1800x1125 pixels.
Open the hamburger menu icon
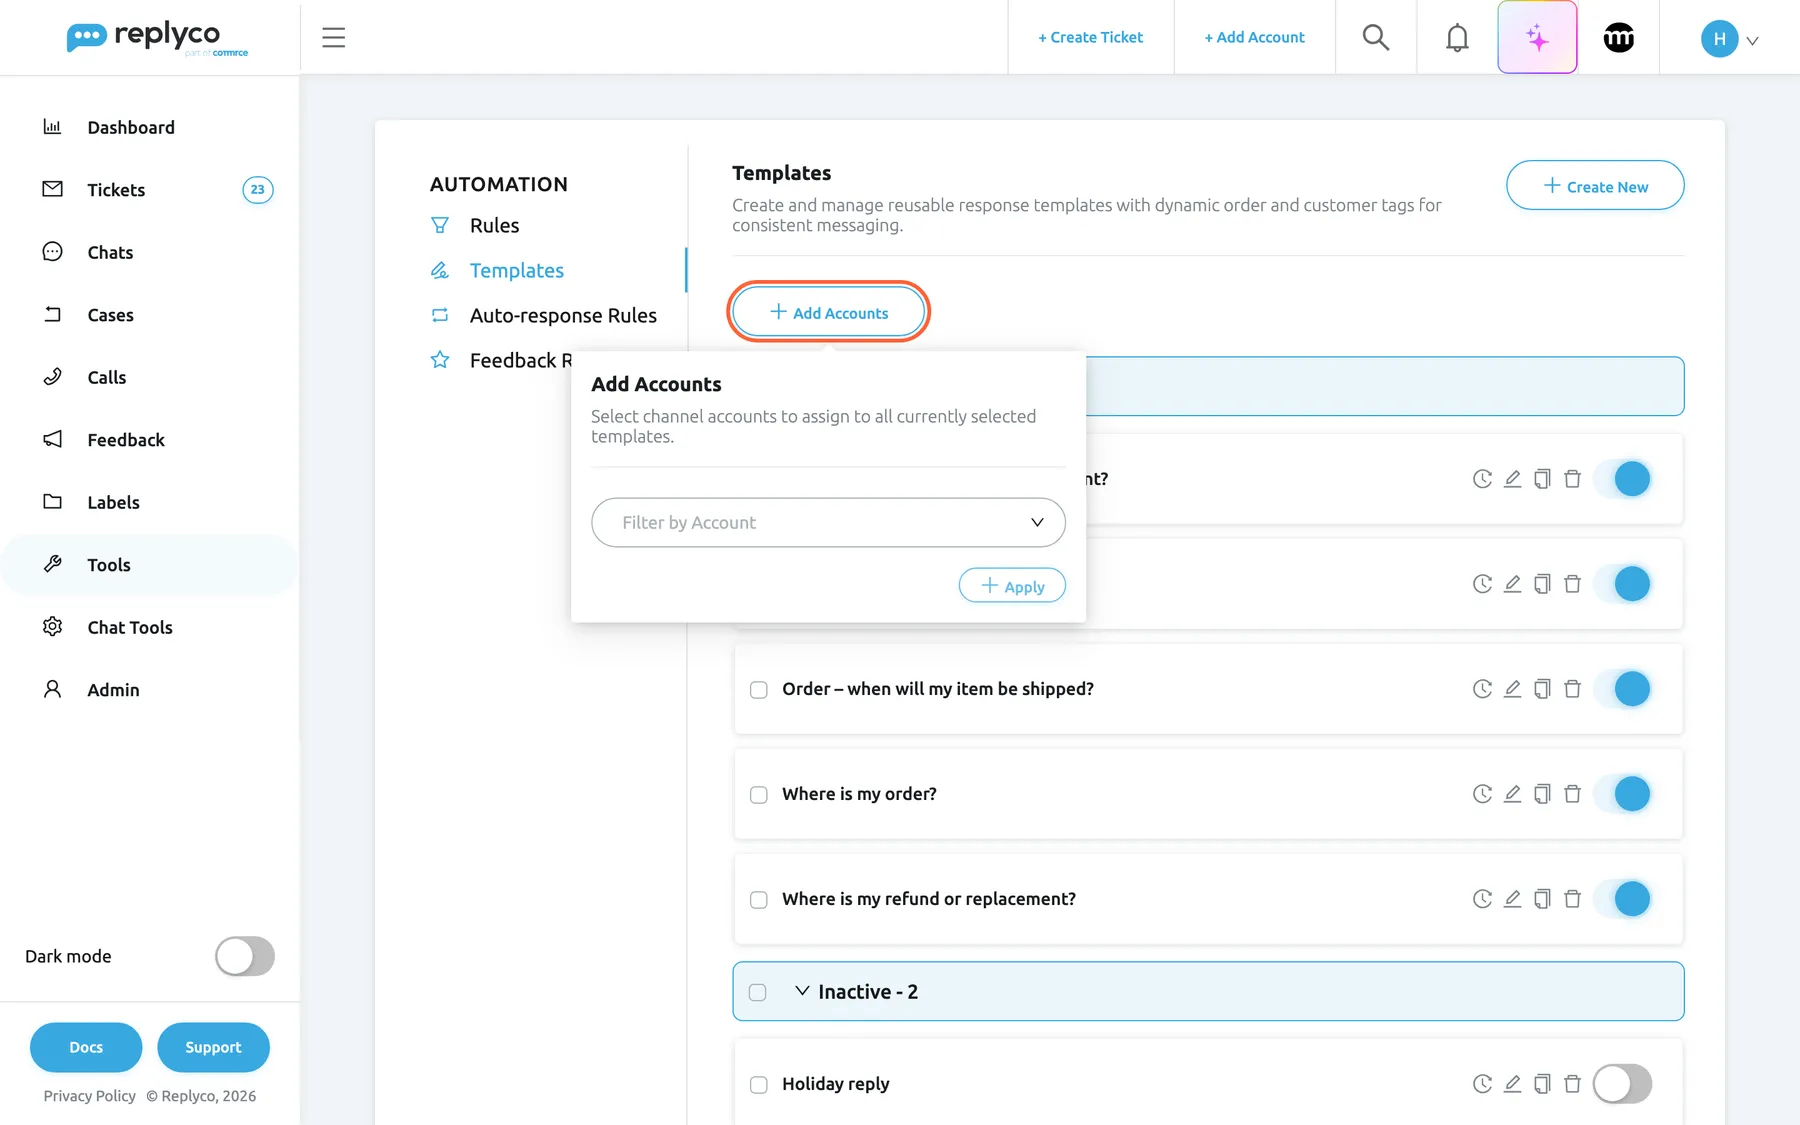click(333, 38)
